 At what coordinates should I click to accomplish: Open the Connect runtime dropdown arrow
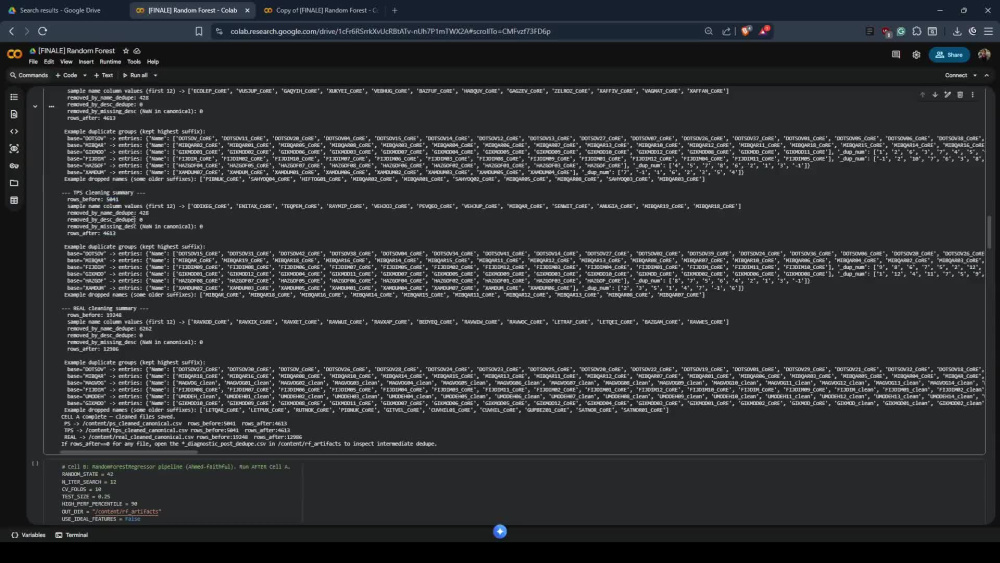[x=974, y=75]
